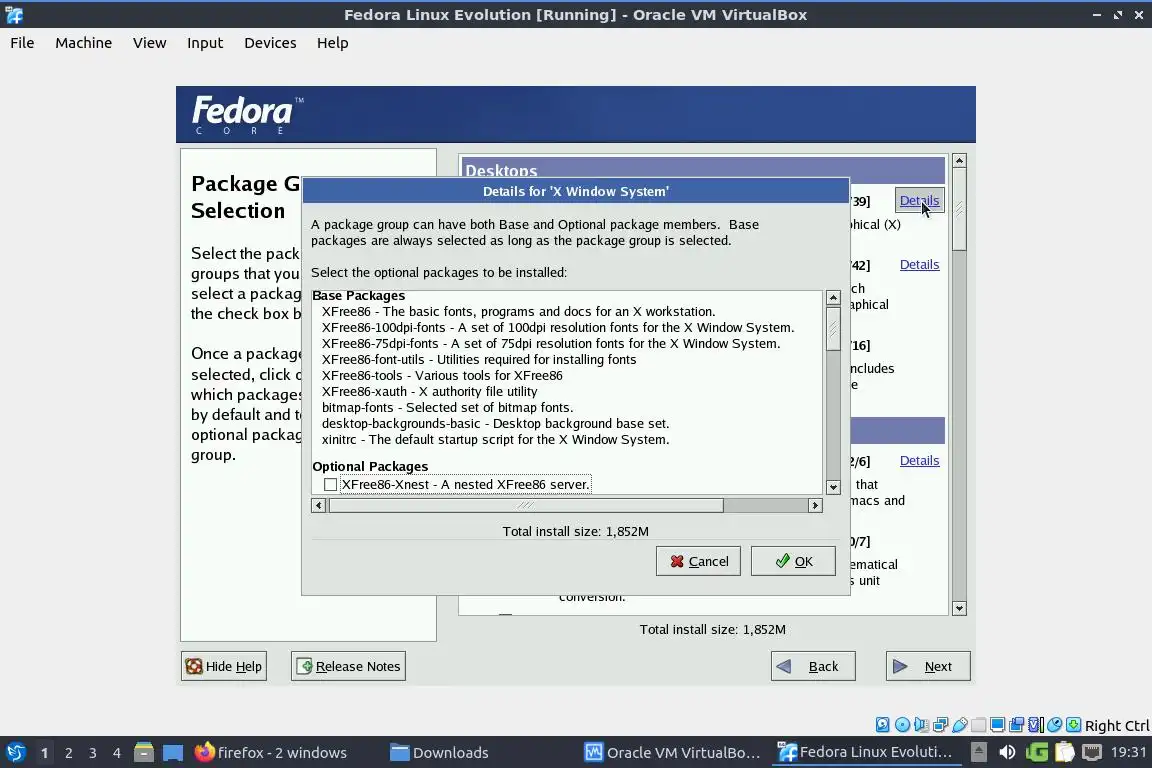1152x768 pixels.
Task: Click the Details link next to [42]
Action: click(919, 264)
